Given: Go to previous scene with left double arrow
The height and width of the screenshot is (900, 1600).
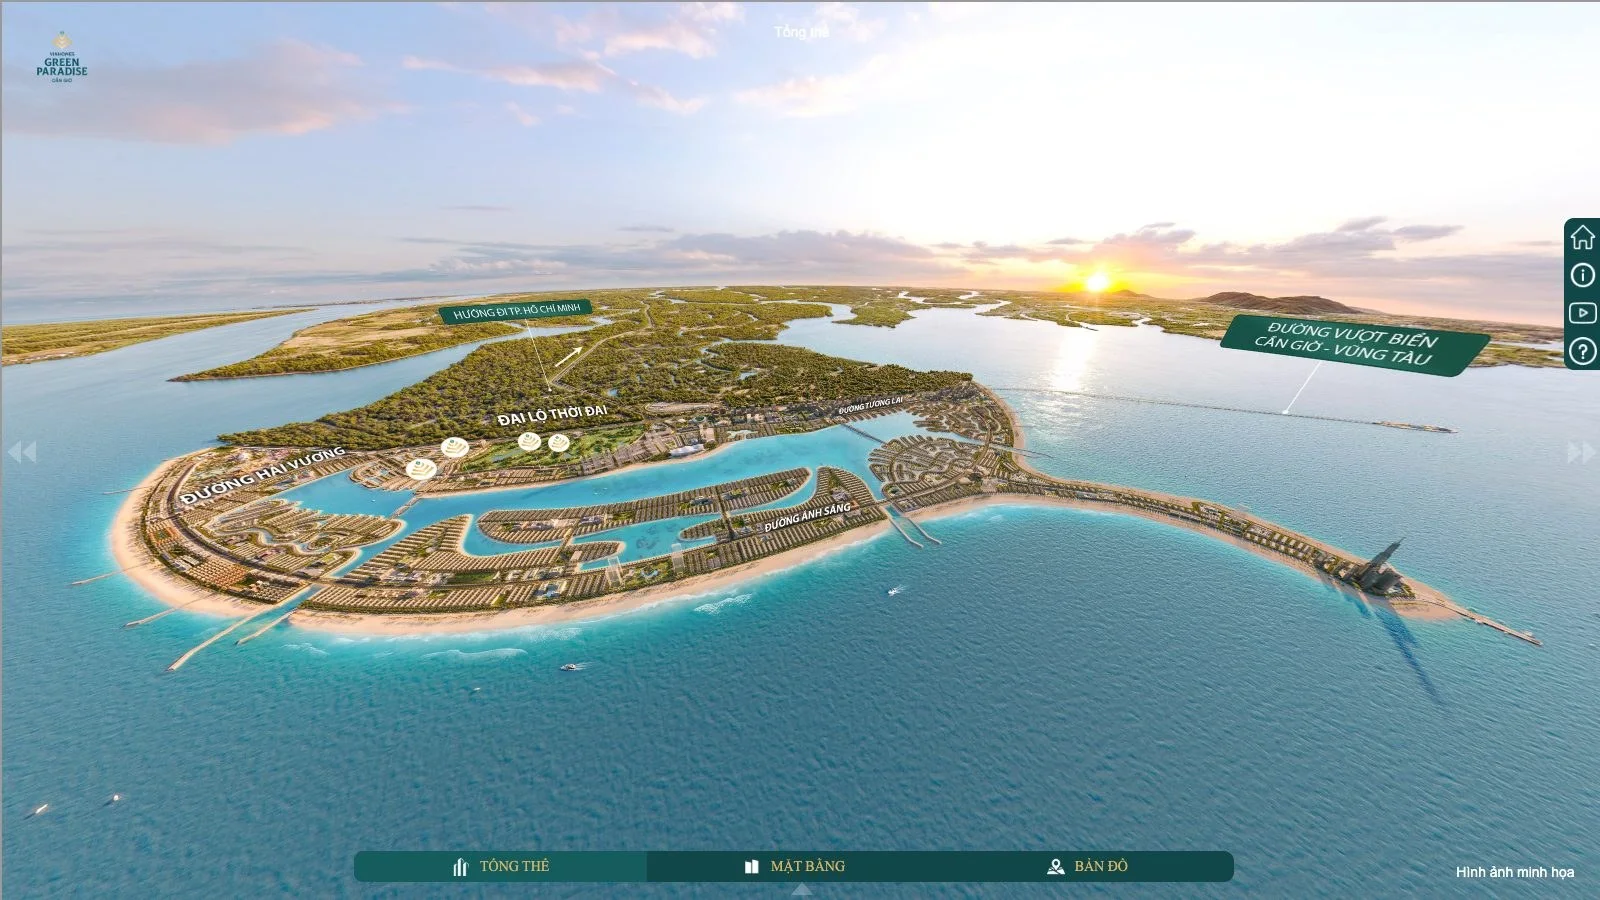Looking at the screenshot, I should [22, 452].
